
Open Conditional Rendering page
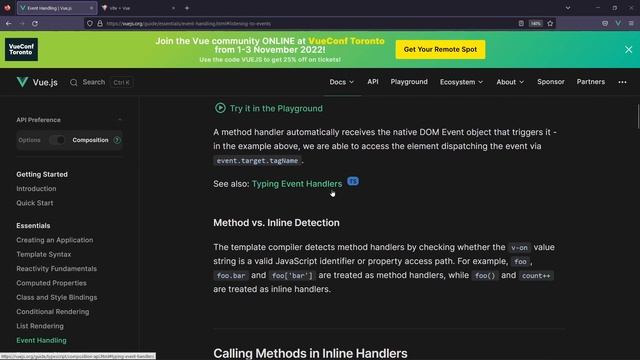[53, 311]
